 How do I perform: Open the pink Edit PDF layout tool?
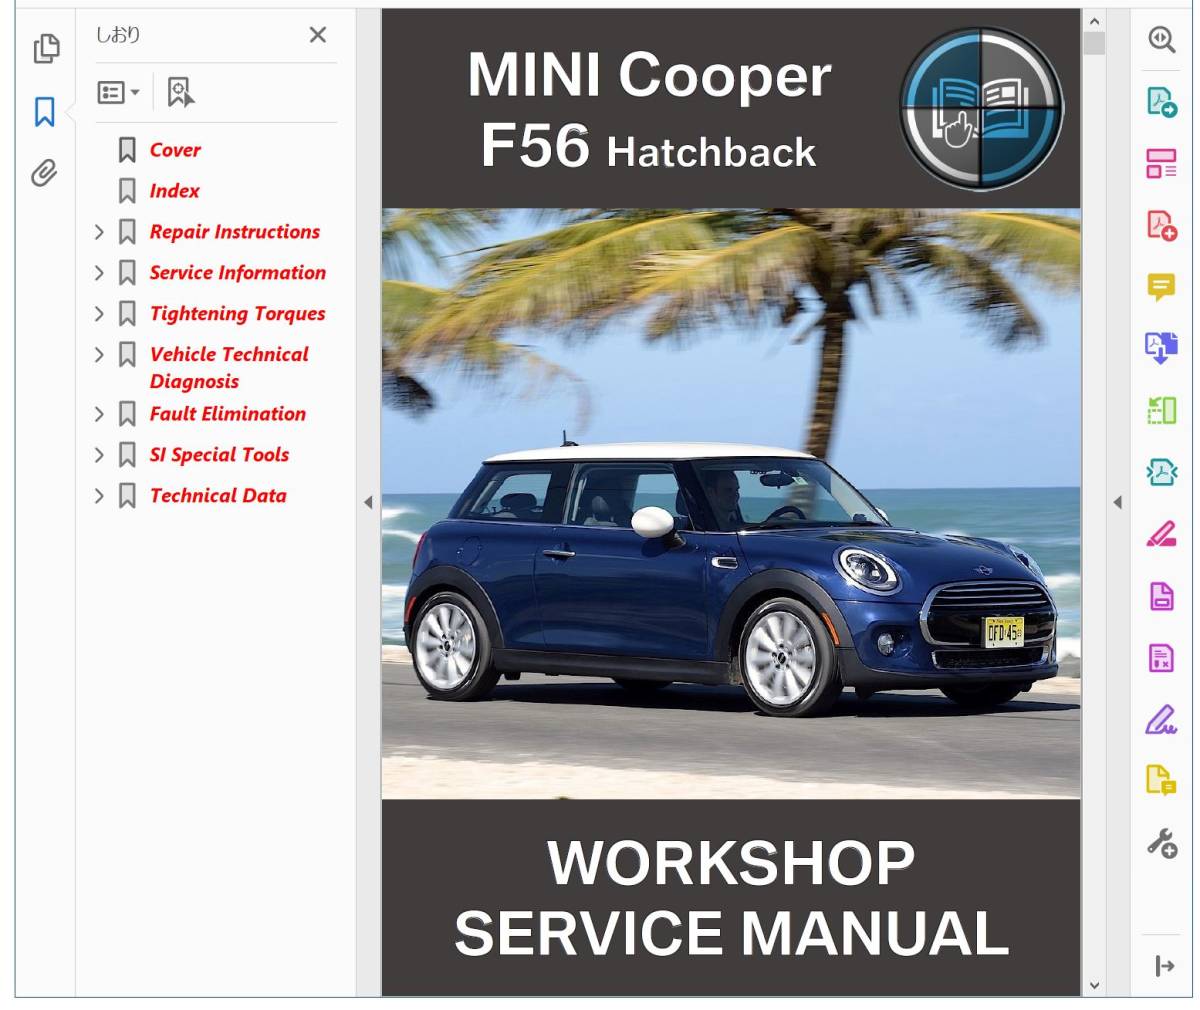coord(1161,164)
